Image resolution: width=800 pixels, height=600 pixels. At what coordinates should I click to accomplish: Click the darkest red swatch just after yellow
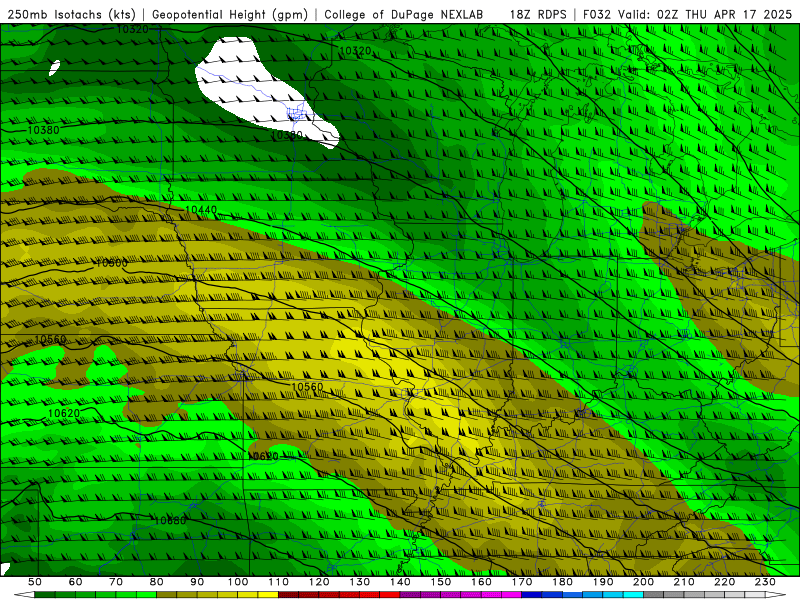tap(288, 595)
